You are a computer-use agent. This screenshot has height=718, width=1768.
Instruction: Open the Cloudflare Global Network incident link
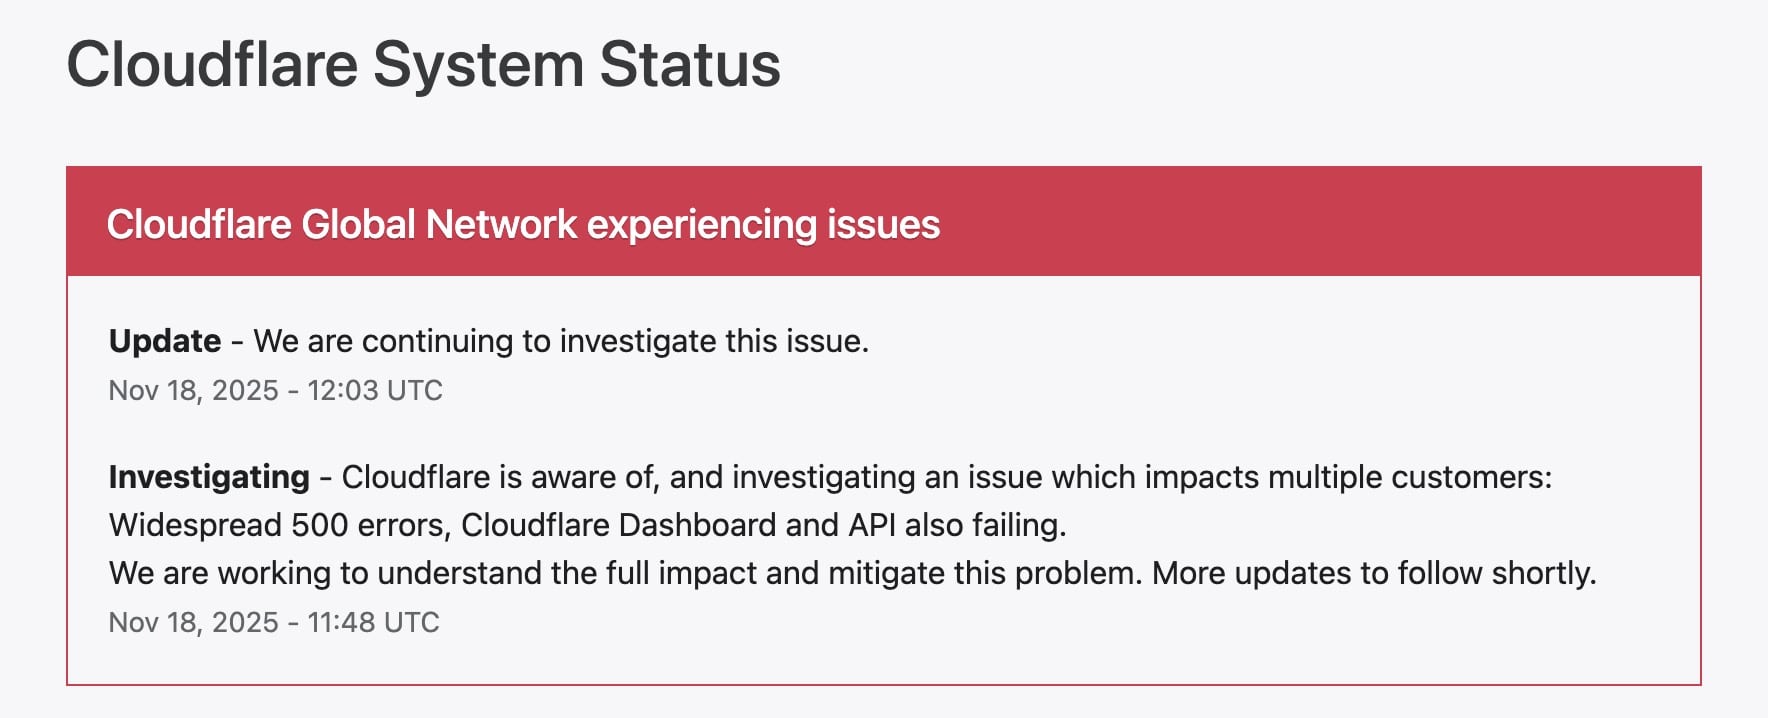(x=523, y=224)
